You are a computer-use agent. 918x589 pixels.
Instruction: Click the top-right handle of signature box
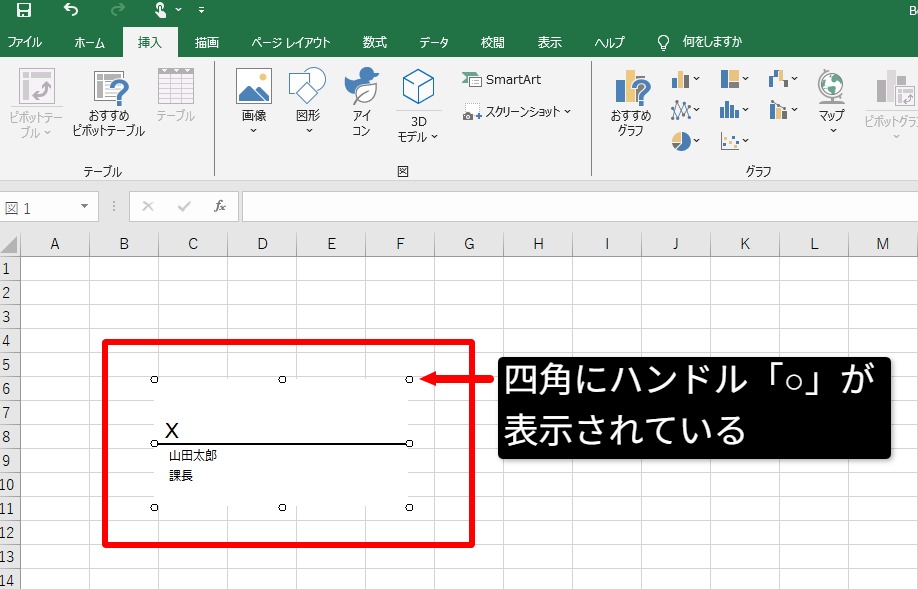click(x=410, y=379)
